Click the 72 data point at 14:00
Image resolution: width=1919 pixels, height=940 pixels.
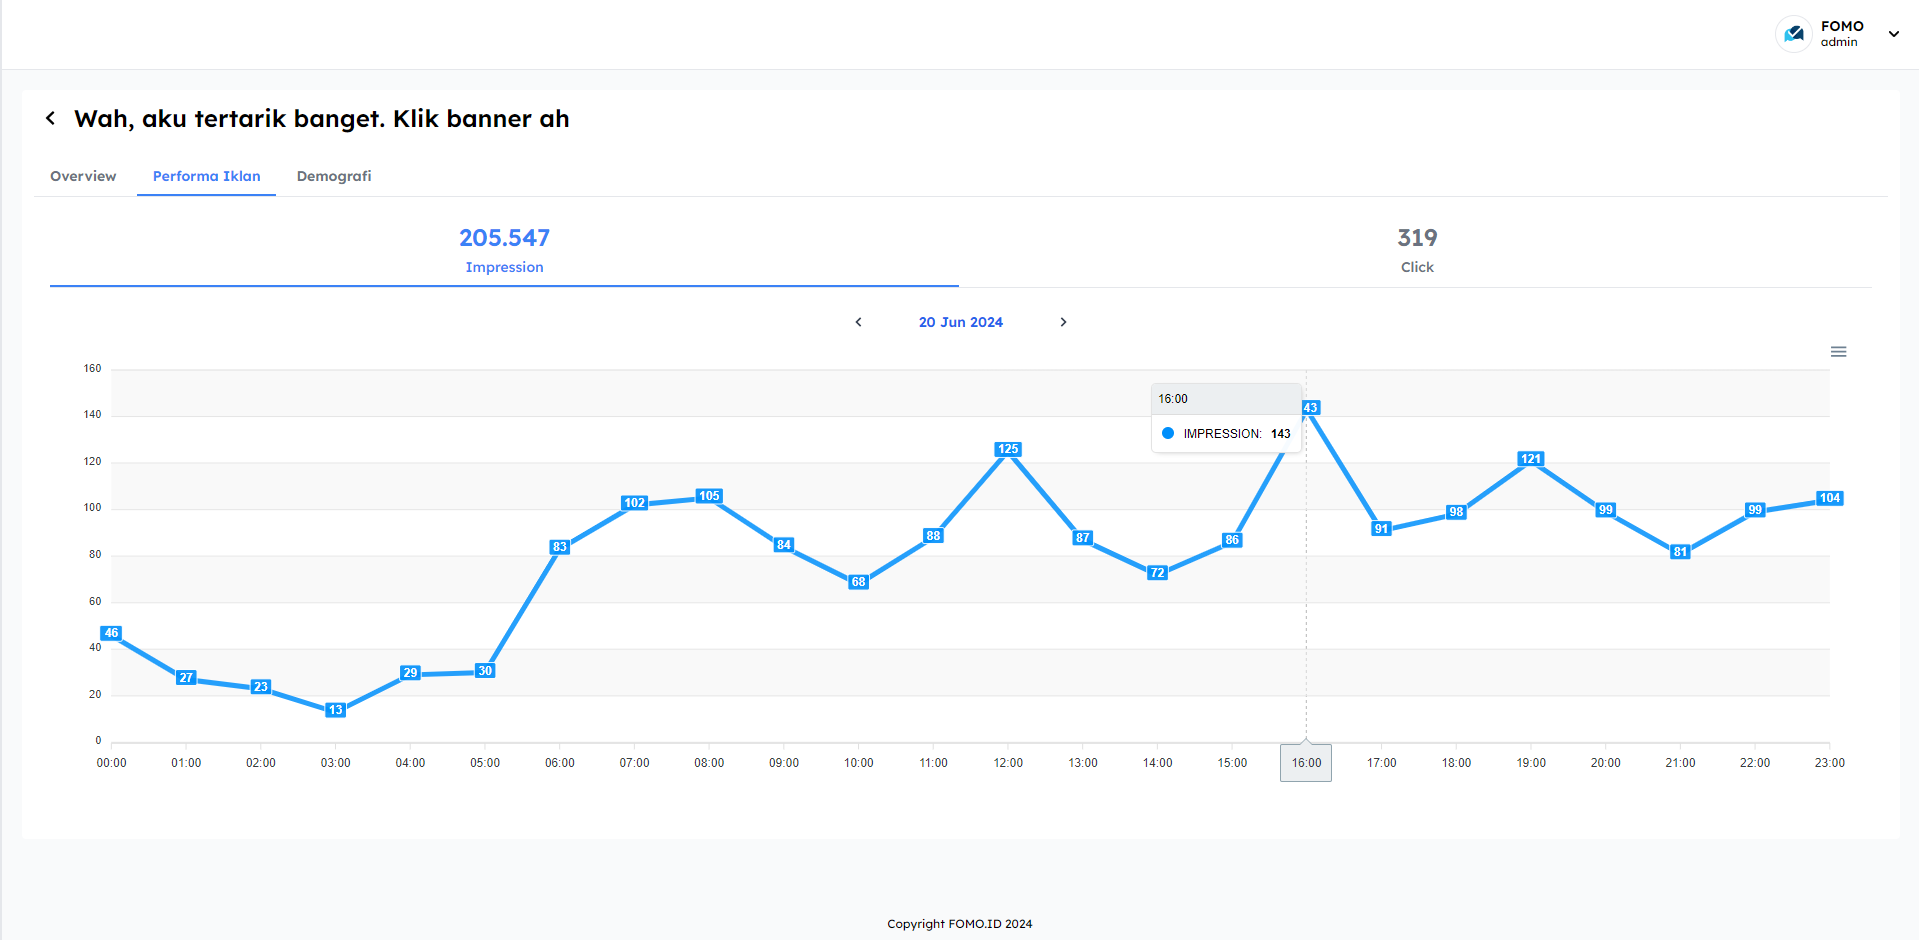(x=1157, y=573)
